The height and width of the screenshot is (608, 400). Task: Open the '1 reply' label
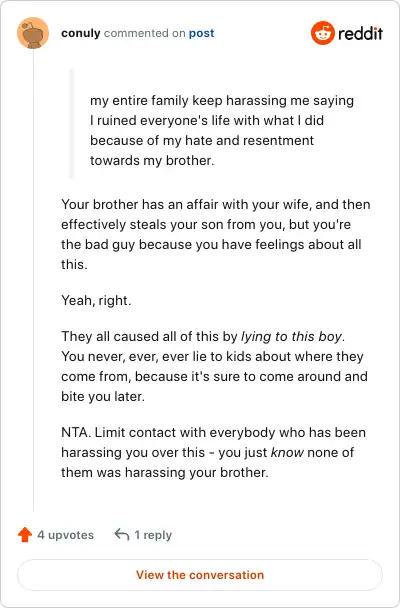(x=153, y=535)
